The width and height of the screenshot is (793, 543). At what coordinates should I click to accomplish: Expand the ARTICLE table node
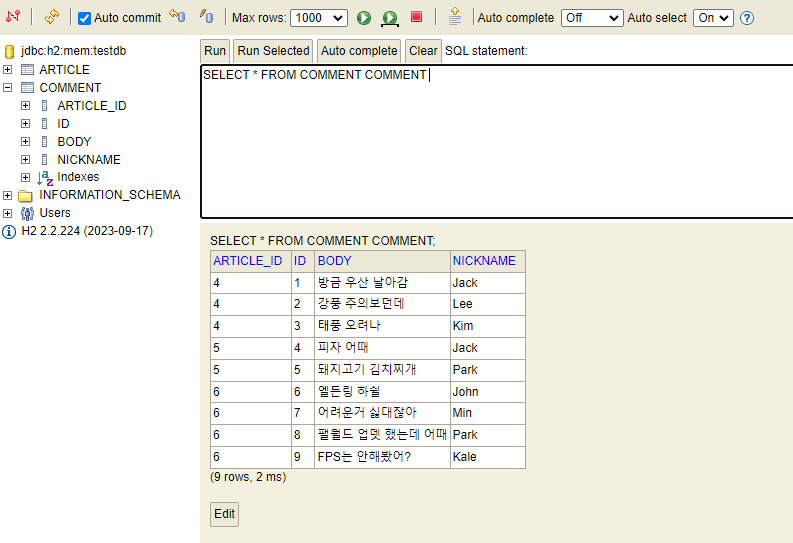(x=8, y=69)
